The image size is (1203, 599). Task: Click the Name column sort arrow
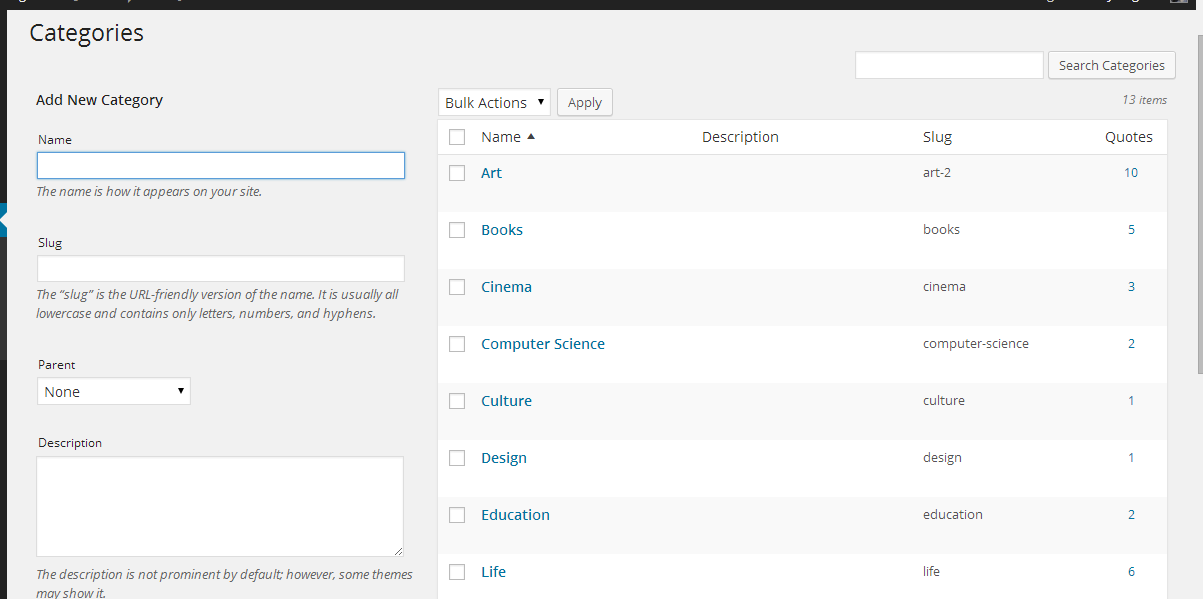[531, 137]
